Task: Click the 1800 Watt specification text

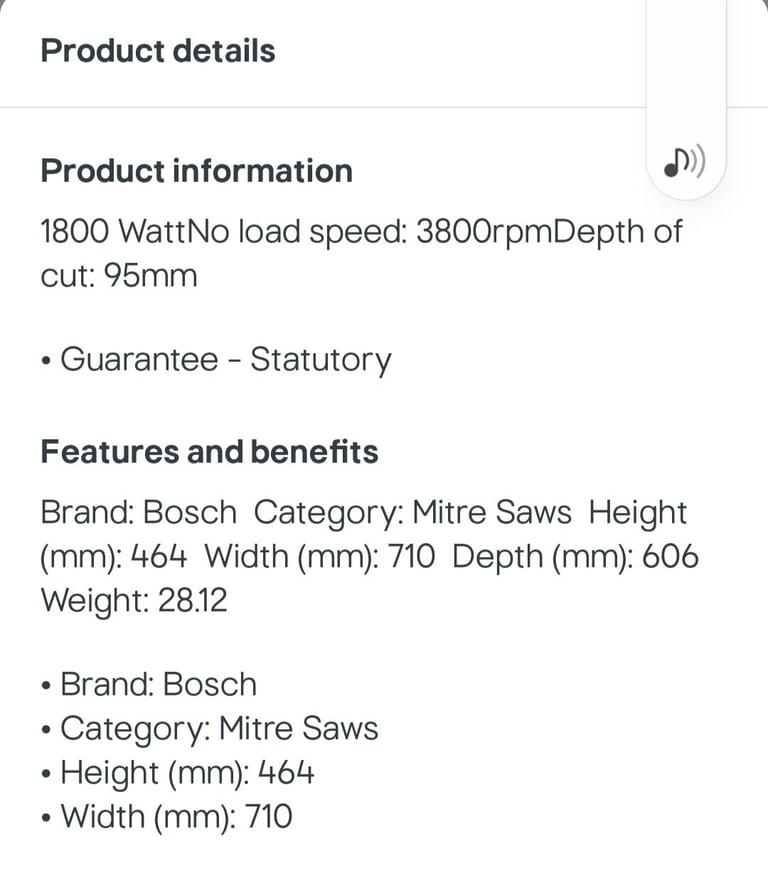Action: coord(112,231)
